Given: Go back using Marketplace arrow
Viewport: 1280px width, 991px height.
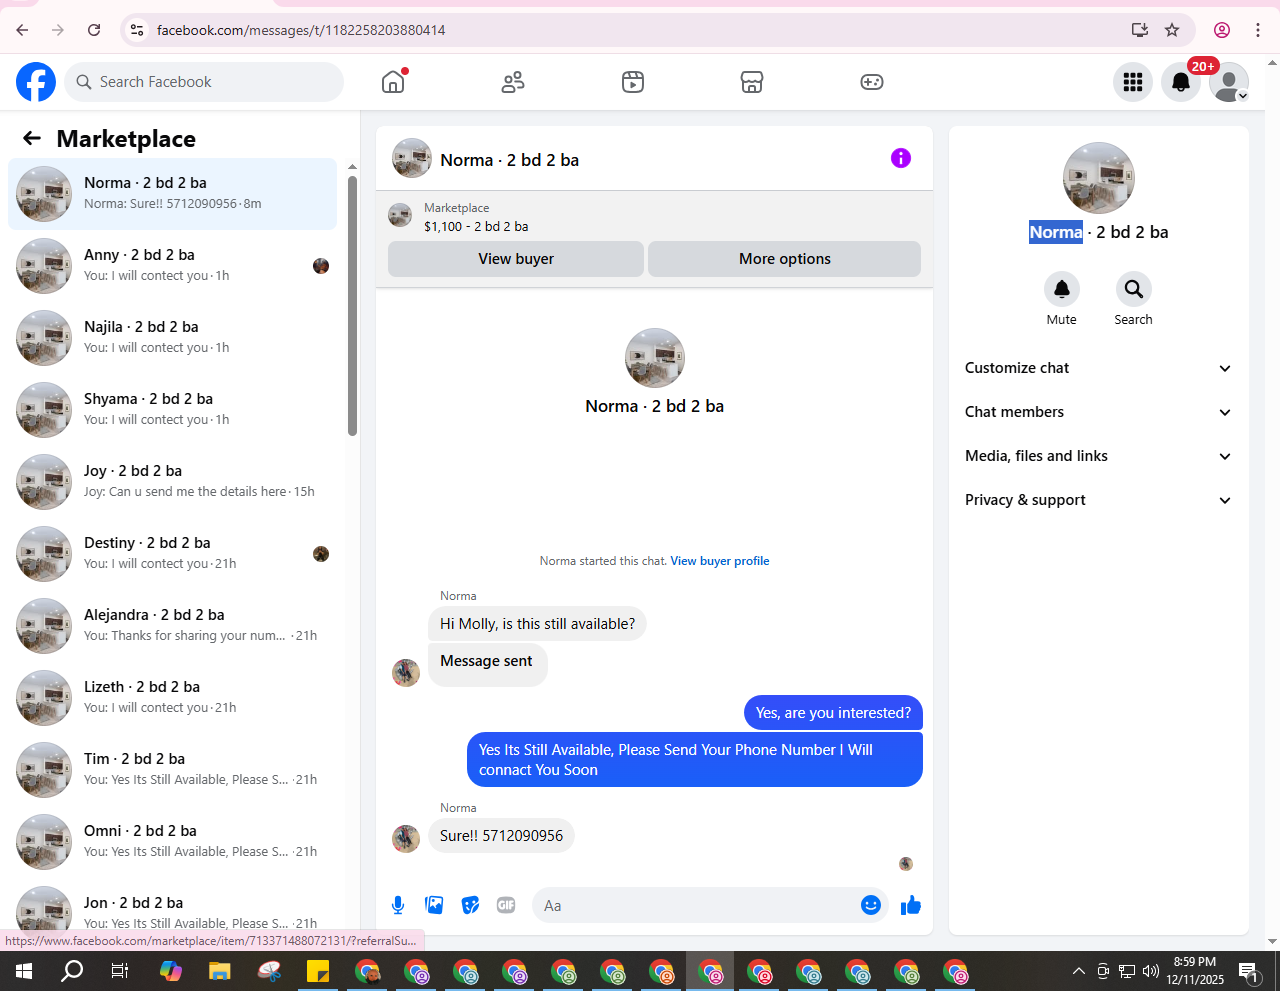Looking at the screenshot, I should pos(32,138).
